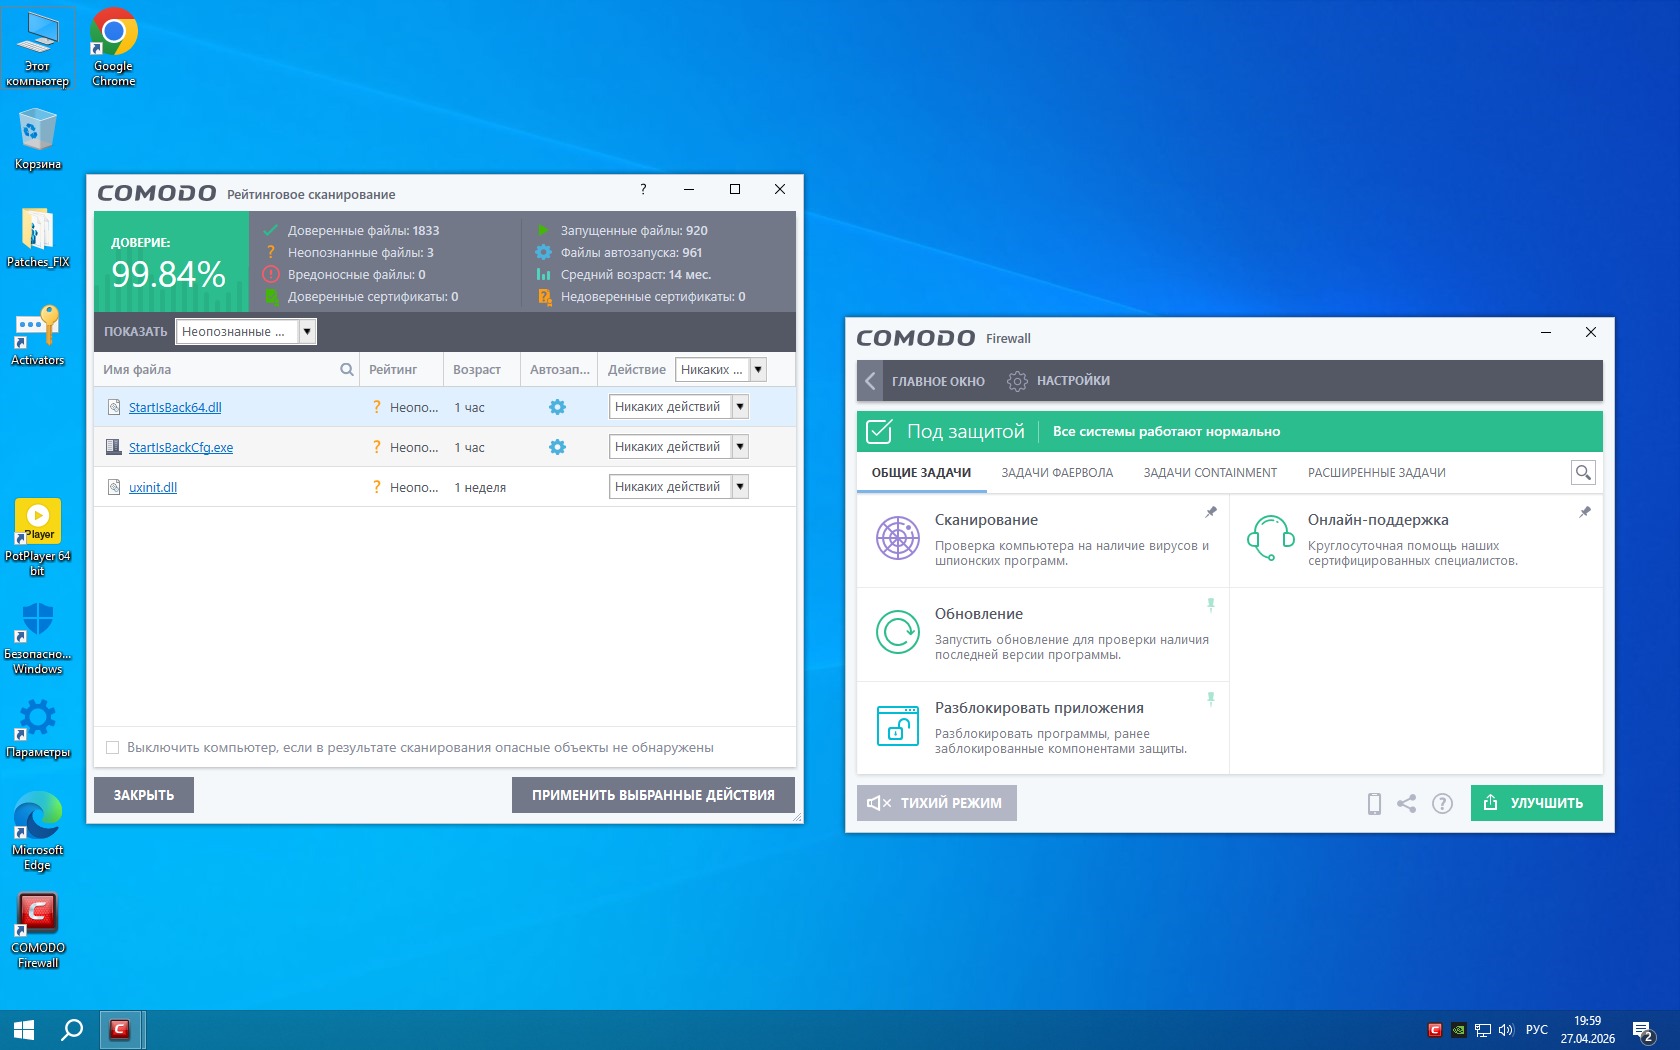
Task: Click COMODO Firewall in the Windows taskbar
Action: [x=120, y=1029]
